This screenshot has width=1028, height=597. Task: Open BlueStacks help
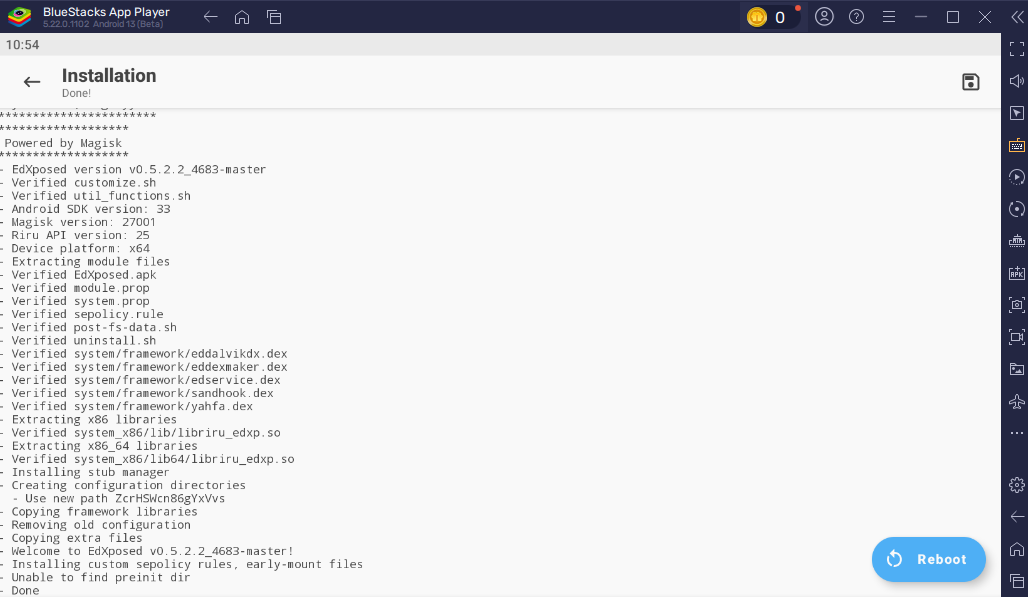tap(856, 17)
